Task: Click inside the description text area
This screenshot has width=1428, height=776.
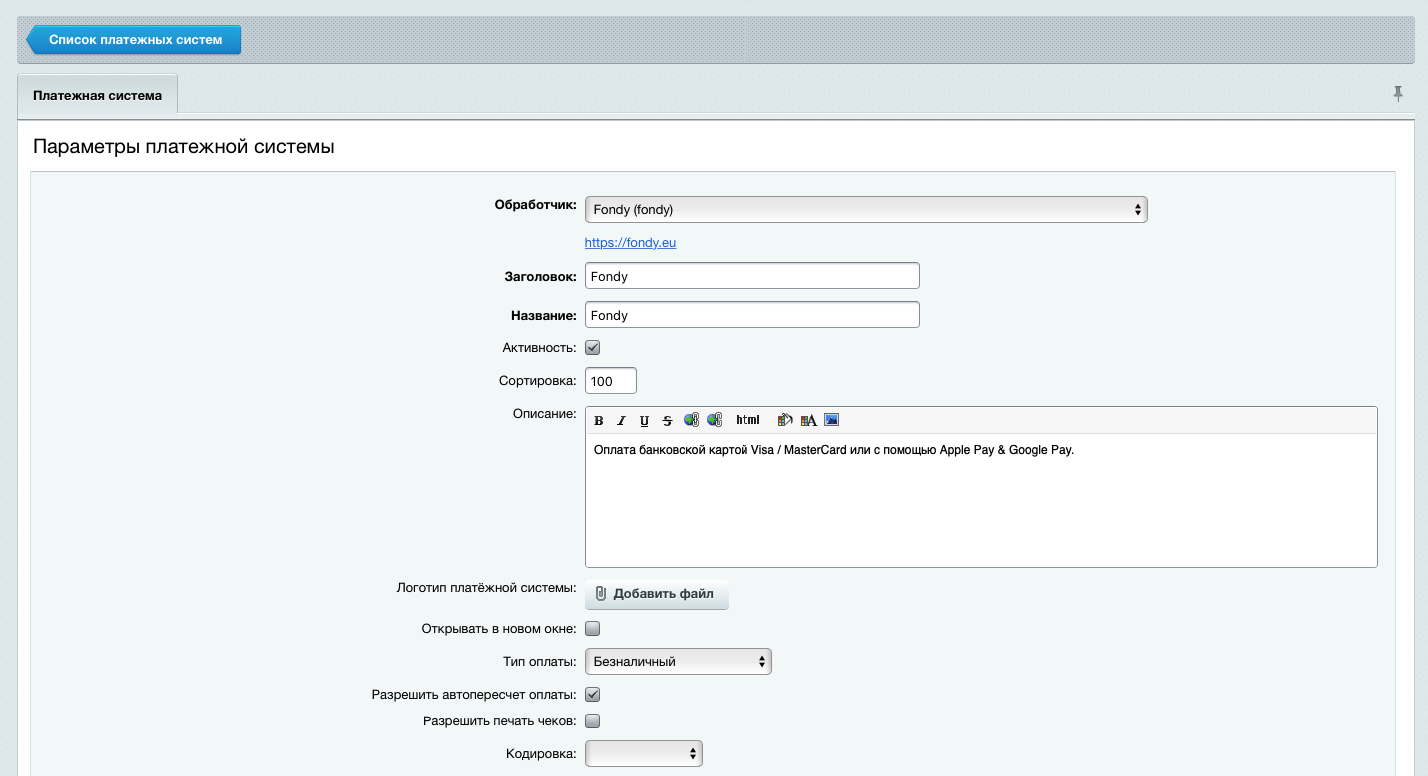Action: pyautogui.click(x=981, y=500)
